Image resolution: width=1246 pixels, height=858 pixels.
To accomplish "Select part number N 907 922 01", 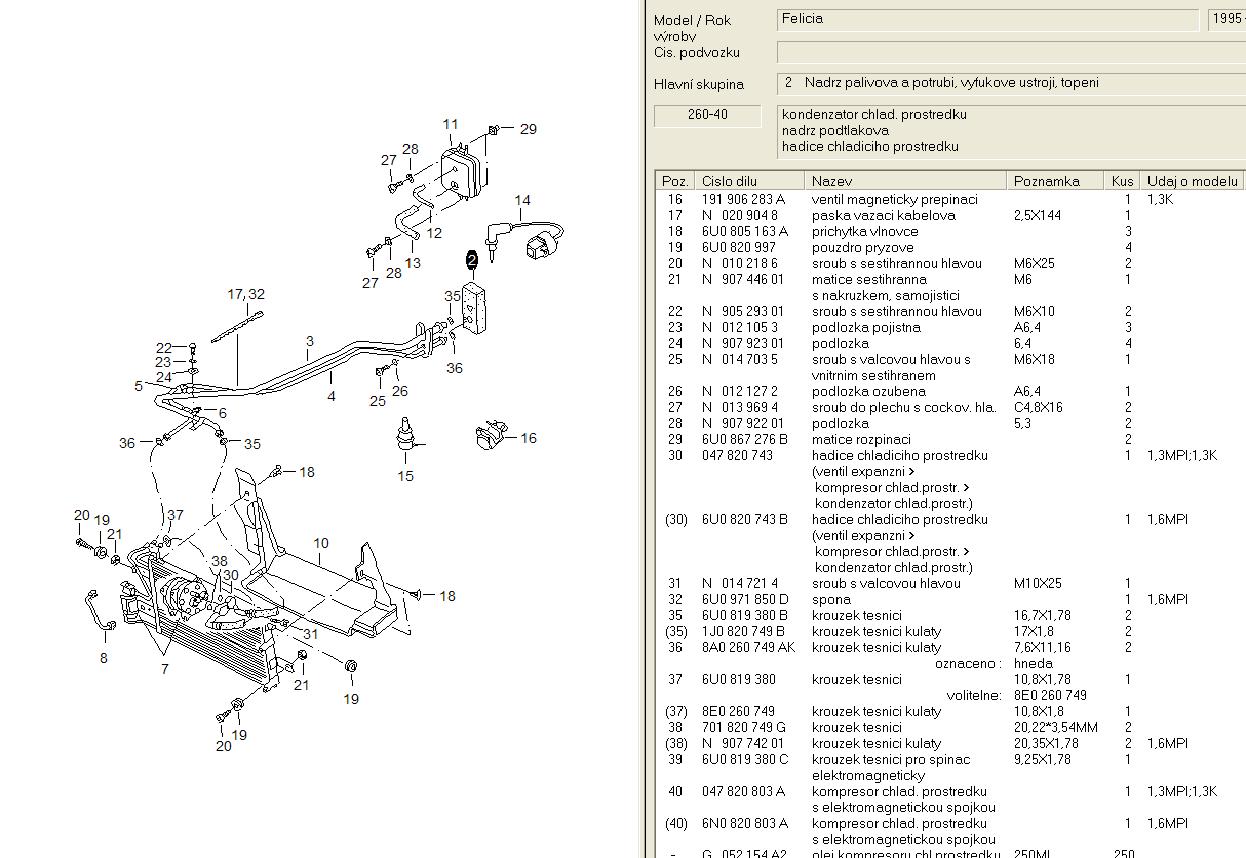I will coord(743,423).
